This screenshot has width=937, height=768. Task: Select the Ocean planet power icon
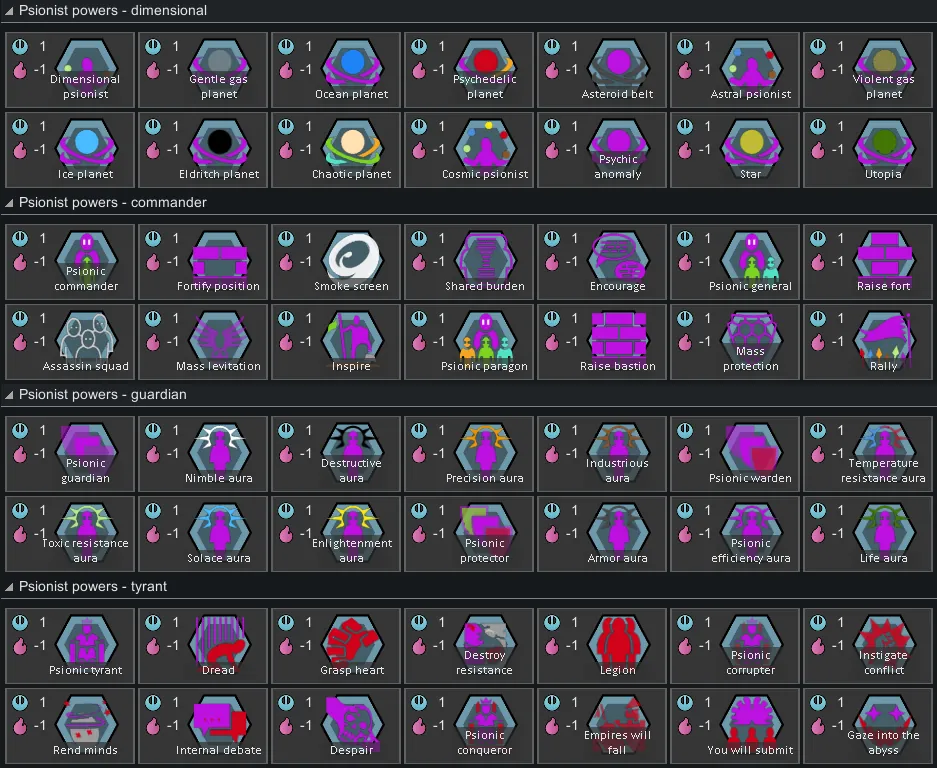(x=352, y=63)
